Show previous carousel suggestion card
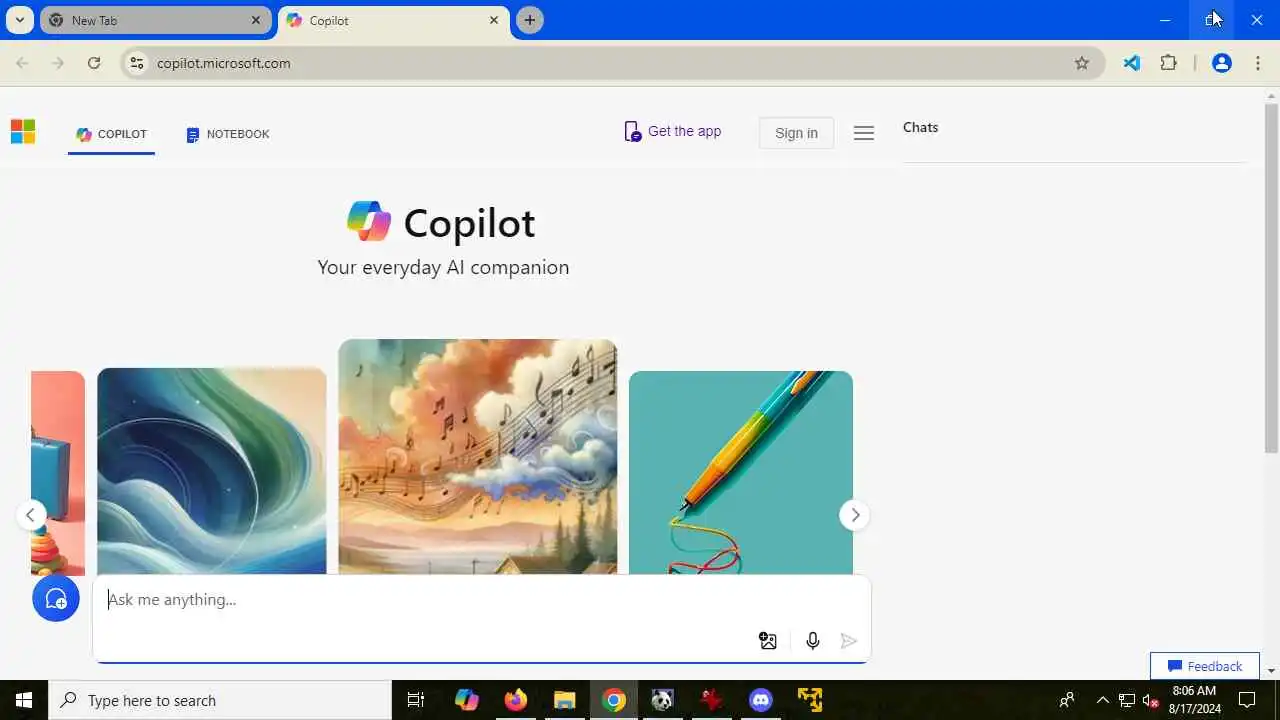The height and width of the screenshot is (720, 1280). tap(31, 515)
